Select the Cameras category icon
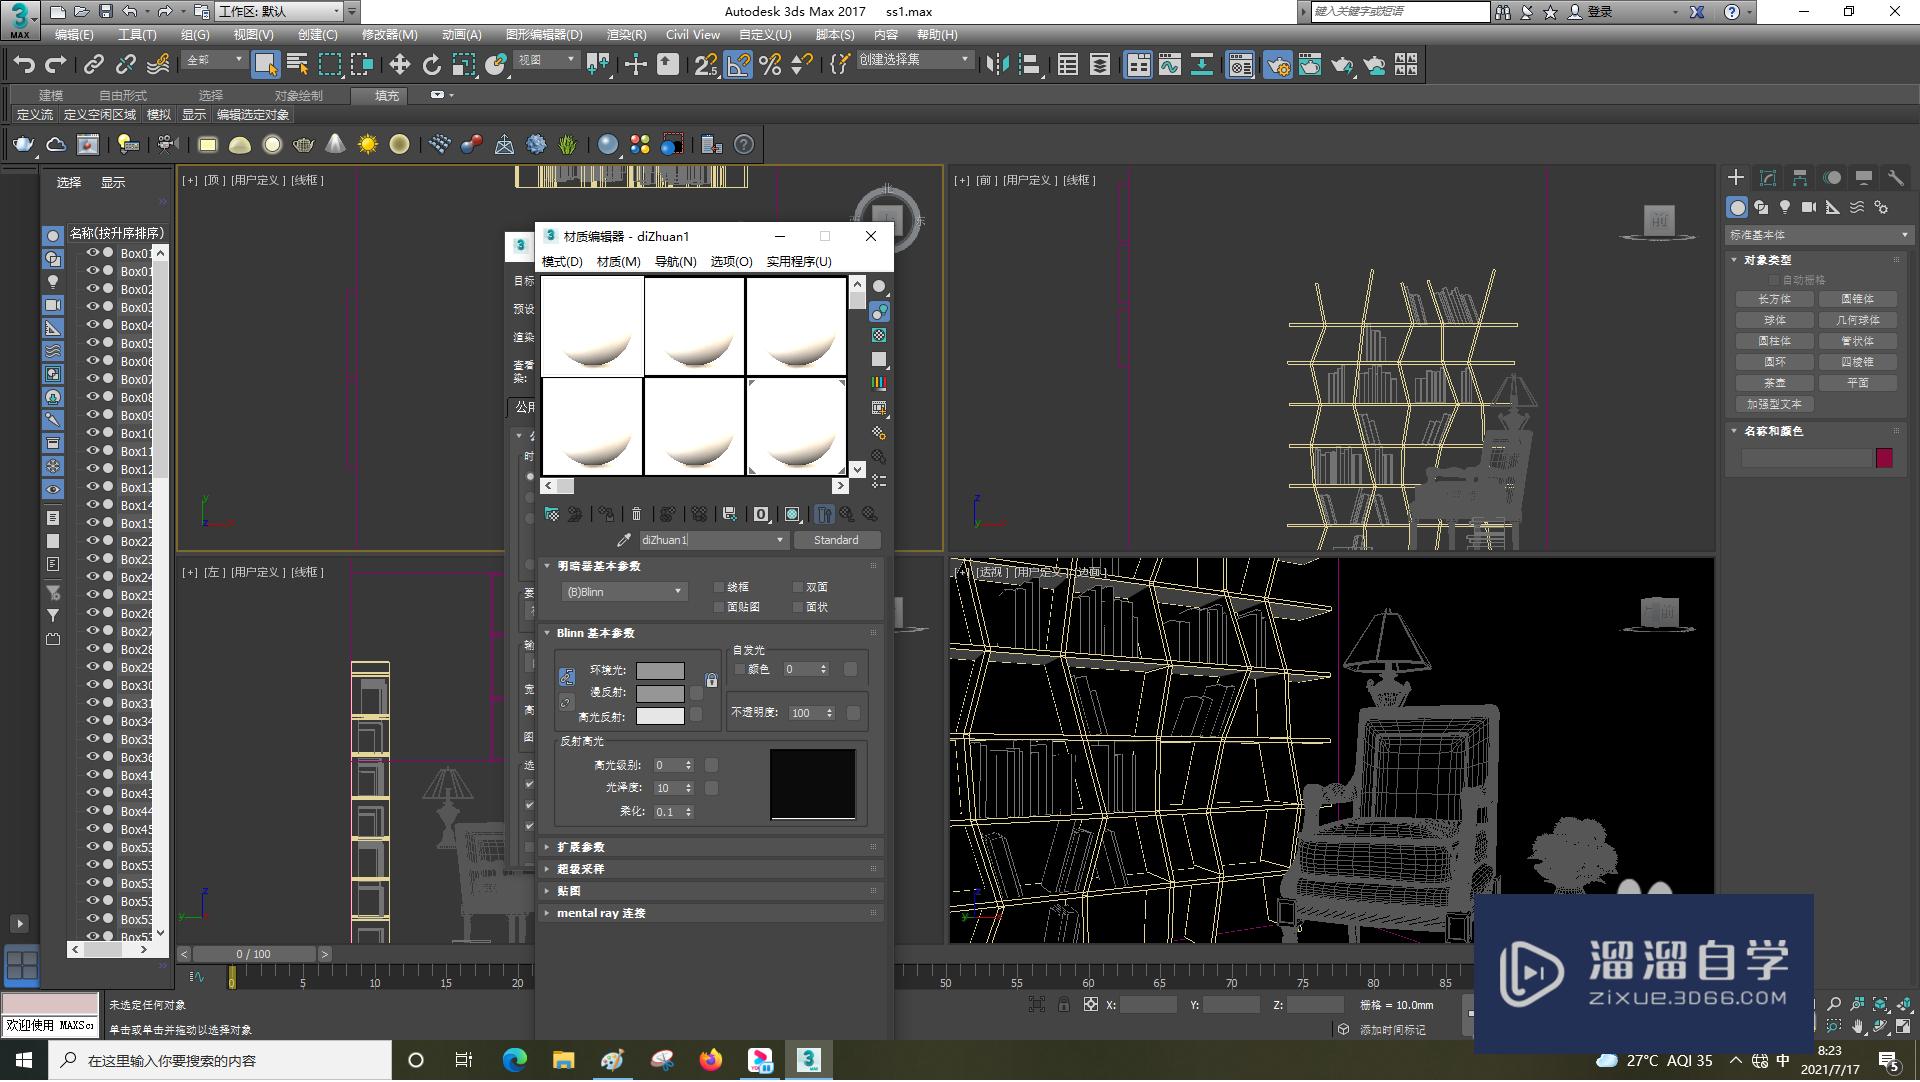Viewport: 1920px width, 1082px height. point(1809,207)
